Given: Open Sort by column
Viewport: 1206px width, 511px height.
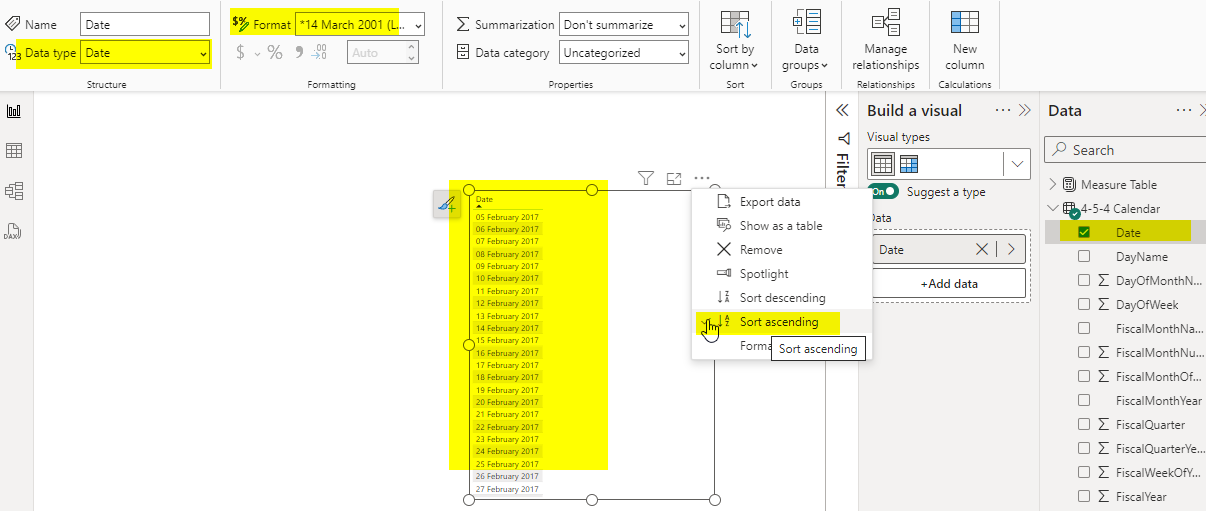Looking at the screenshot, I should pyautogui.click(x=736, y=41).
